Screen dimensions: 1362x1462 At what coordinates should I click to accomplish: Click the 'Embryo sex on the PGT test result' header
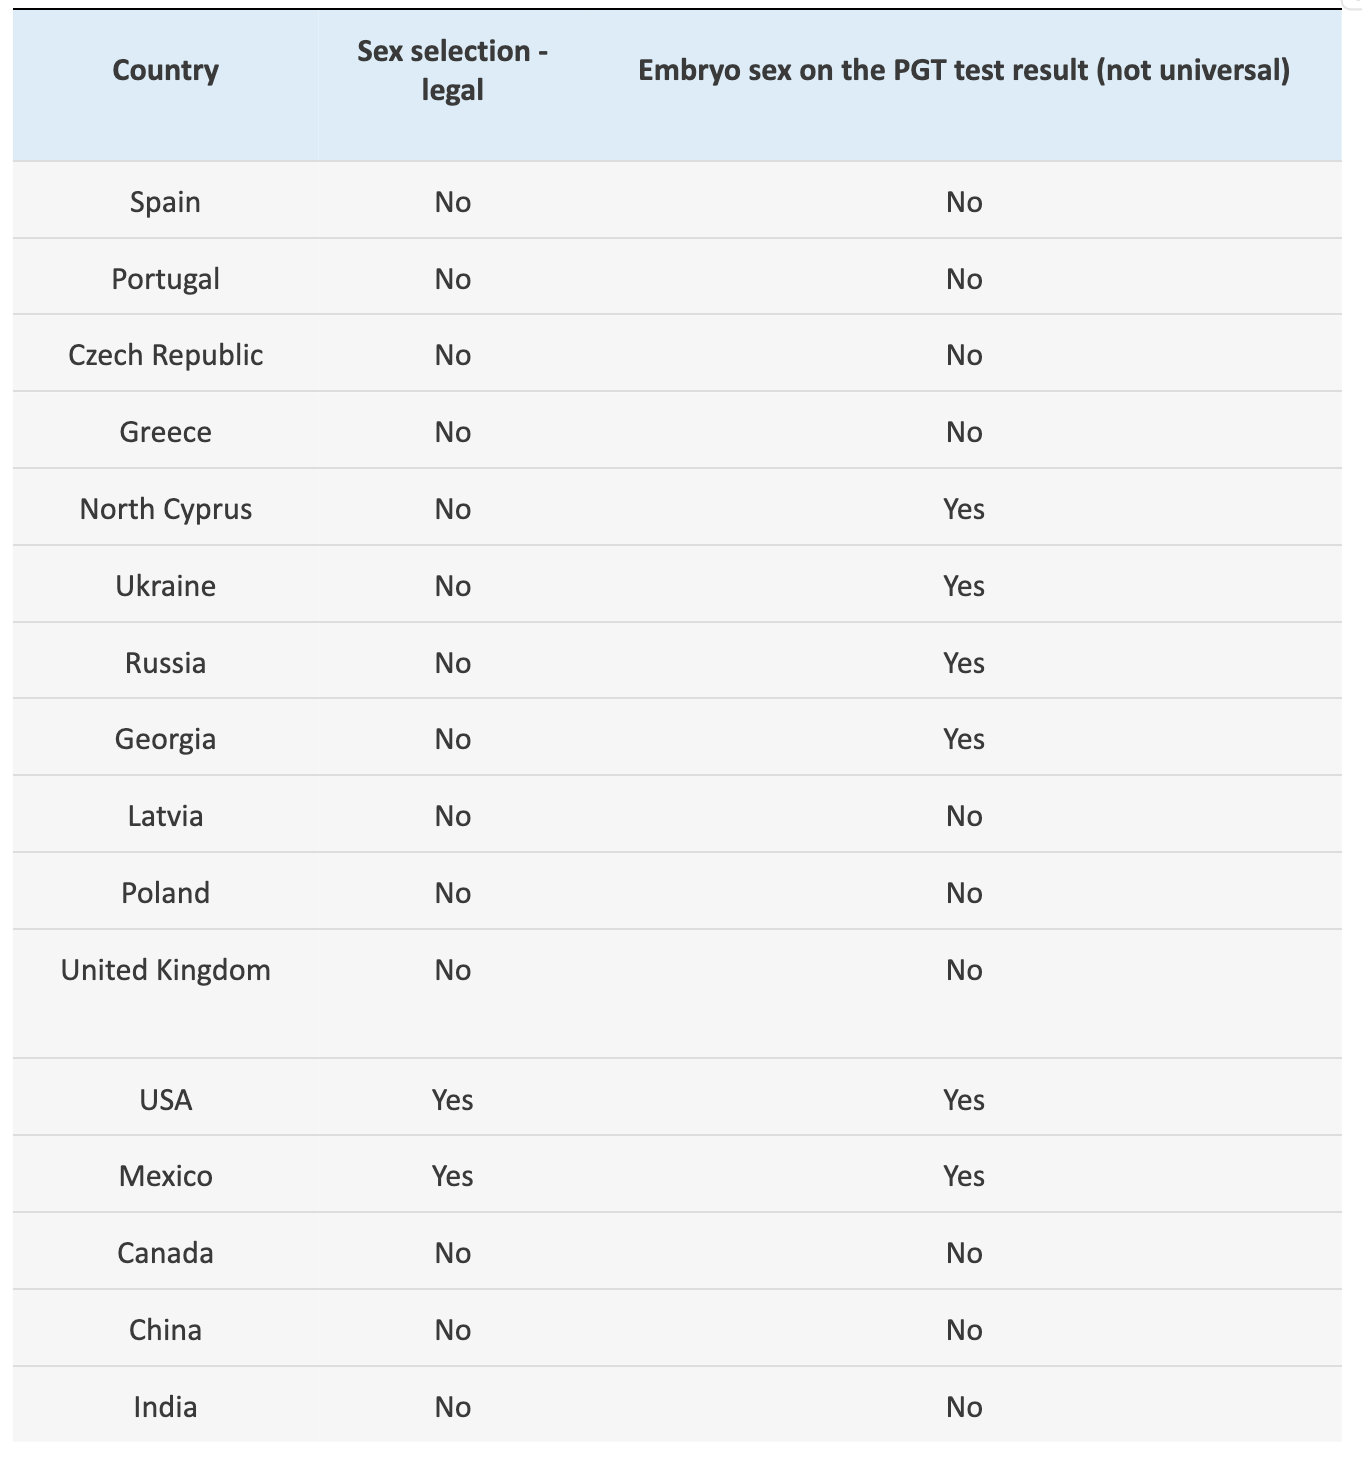coord(963,70)
